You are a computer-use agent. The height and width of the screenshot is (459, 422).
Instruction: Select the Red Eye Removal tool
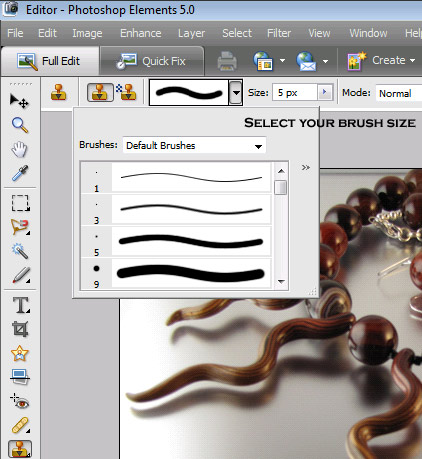click(20, 401)
